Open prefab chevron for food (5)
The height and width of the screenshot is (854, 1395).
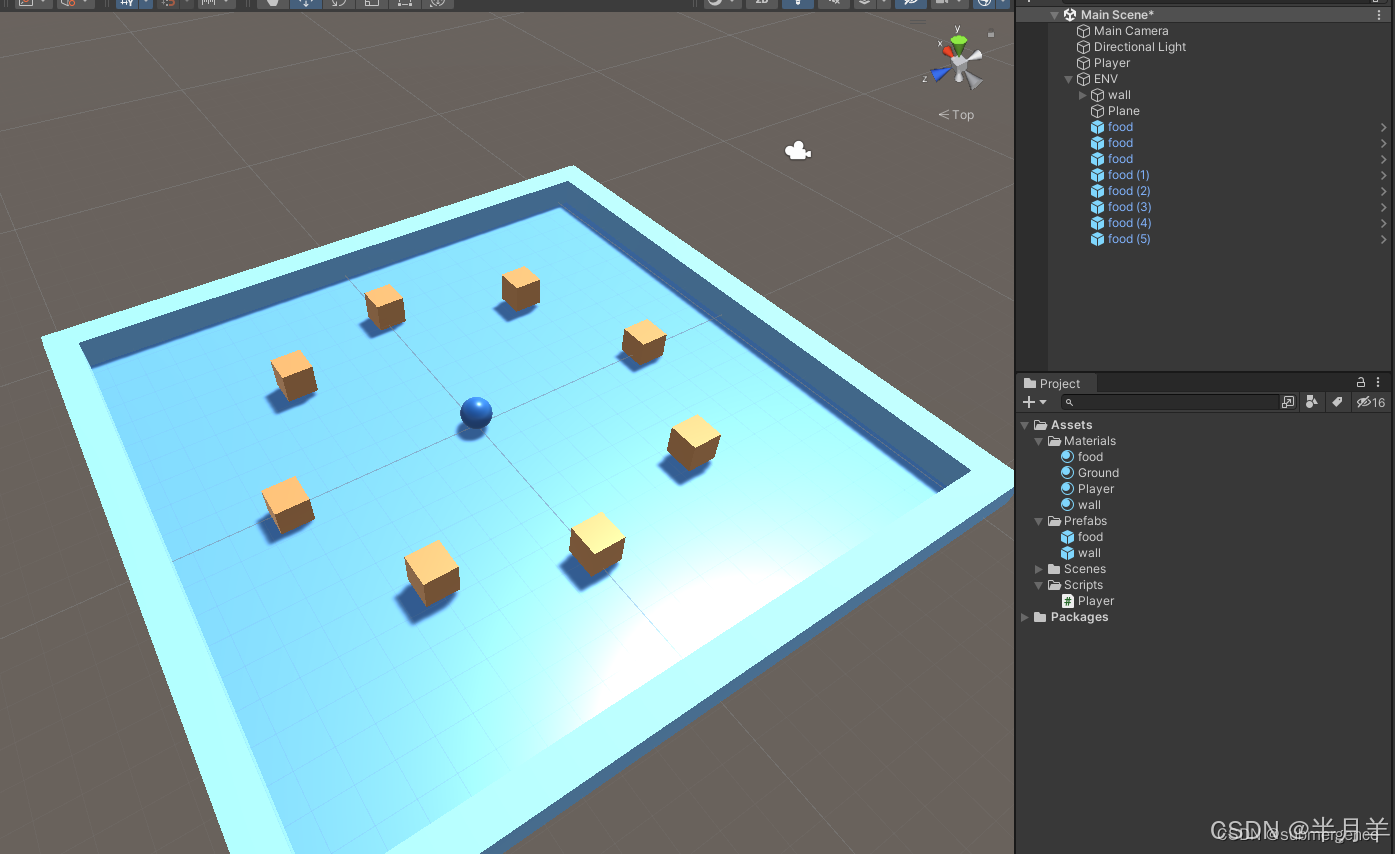[1384, 239]
